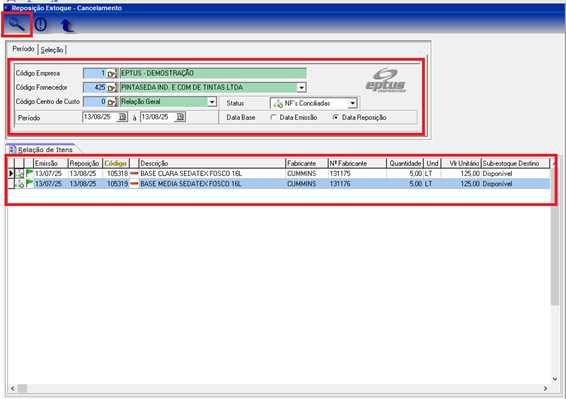Sort by the Quantidade column header
Viewport: 566px width, 399px height.
[405, 163]
